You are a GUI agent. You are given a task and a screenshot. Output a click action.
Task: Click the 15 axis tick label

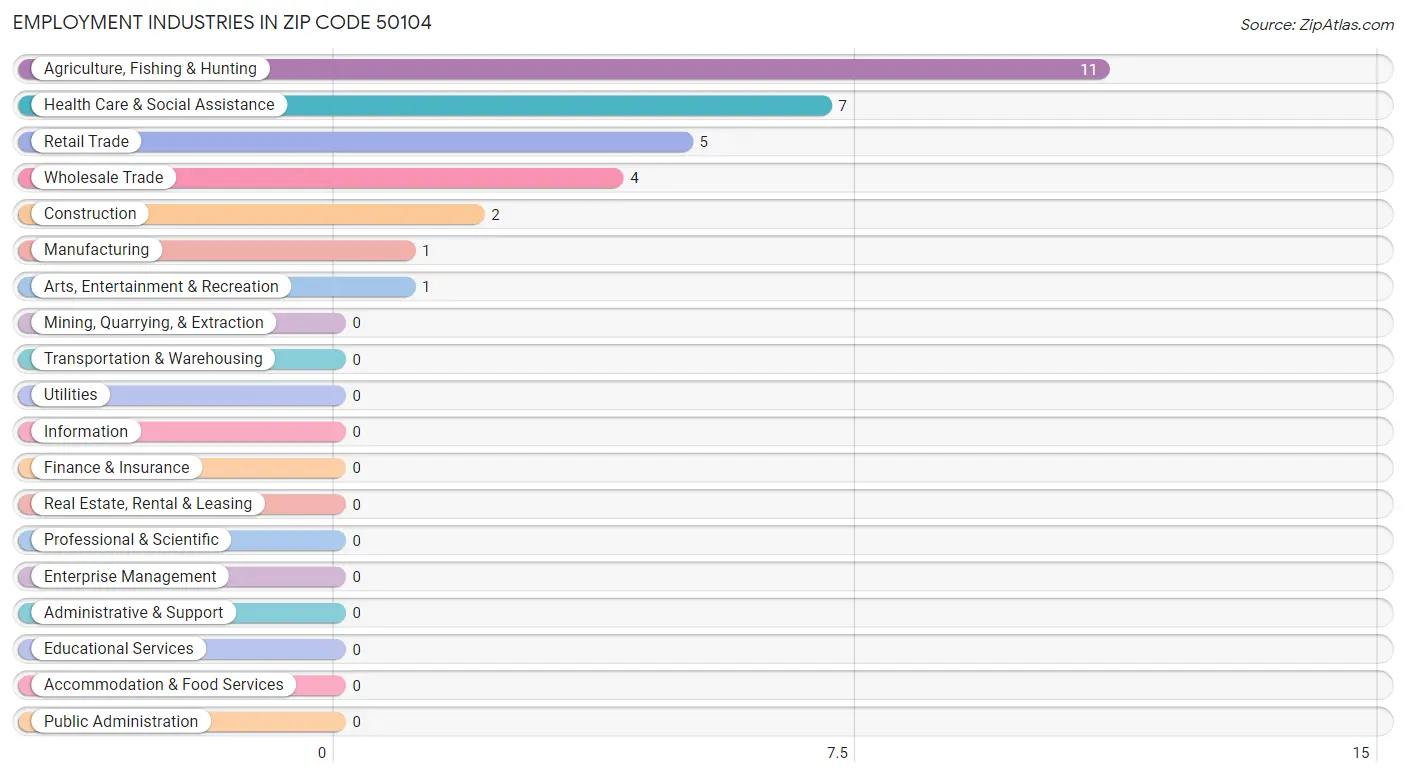(1361, 753)
